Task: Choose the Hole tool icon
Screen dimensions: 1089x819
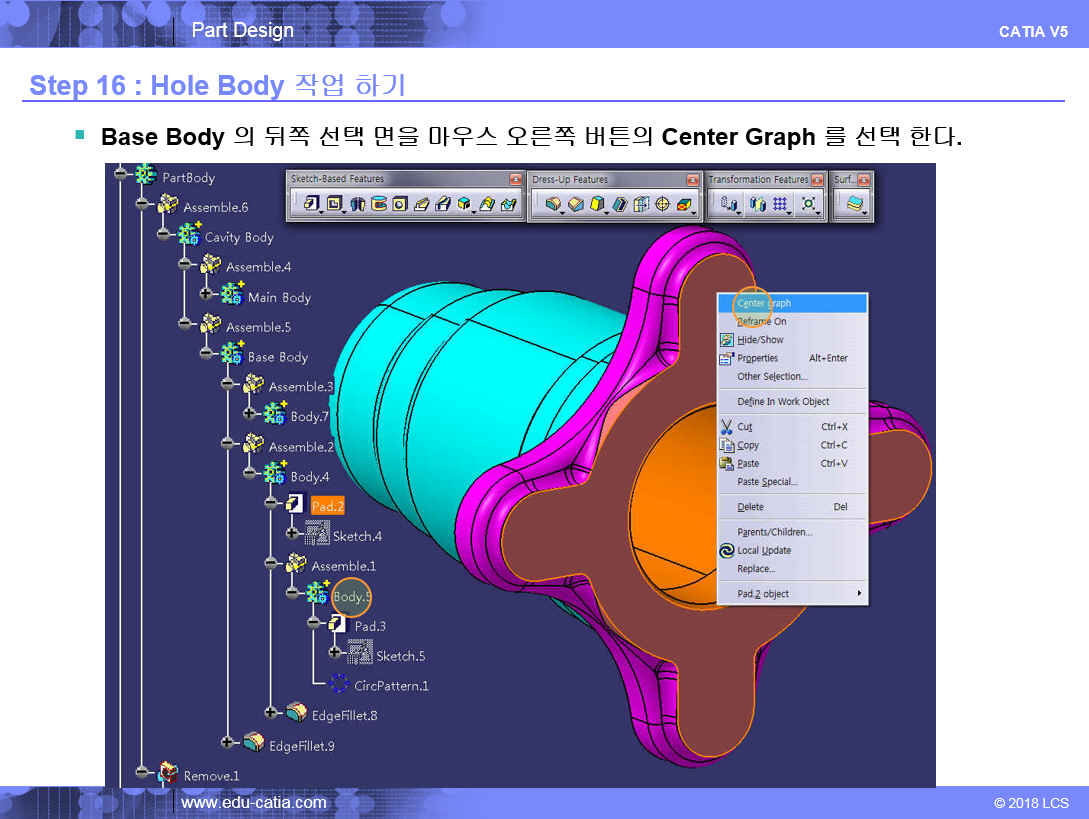Action: (399, 204)
